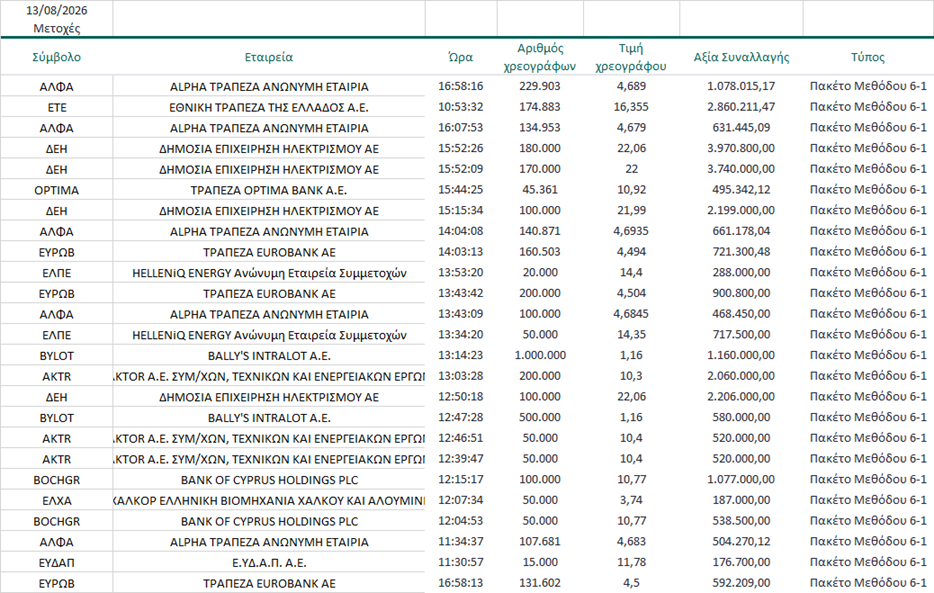Select the time cell 12:50:18
The width and height of the screenshot is (934, 593).
(460, 397)
